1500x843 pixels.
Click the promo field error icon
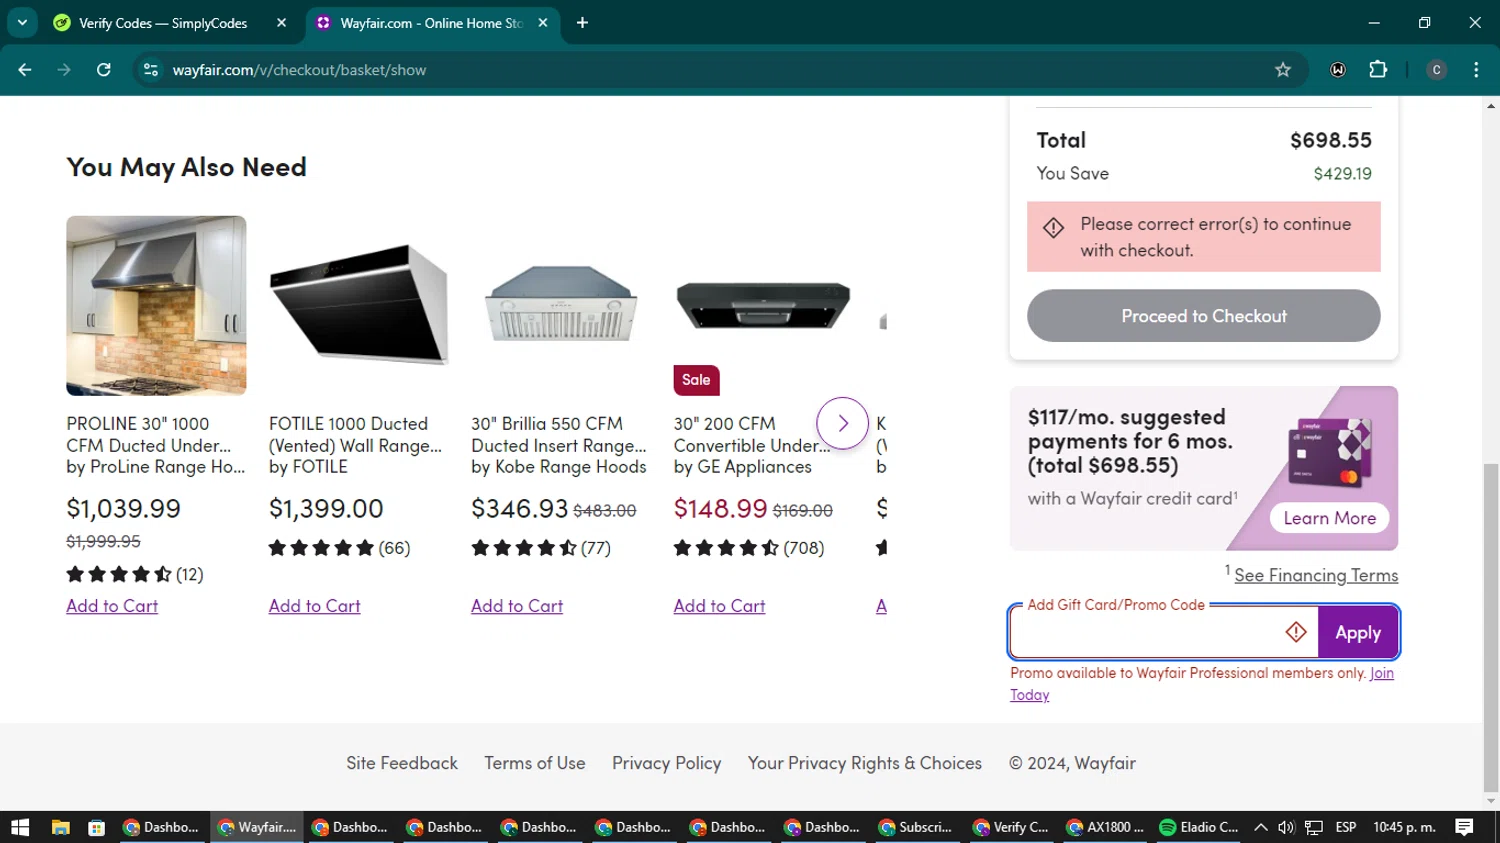click(1296, 632)
